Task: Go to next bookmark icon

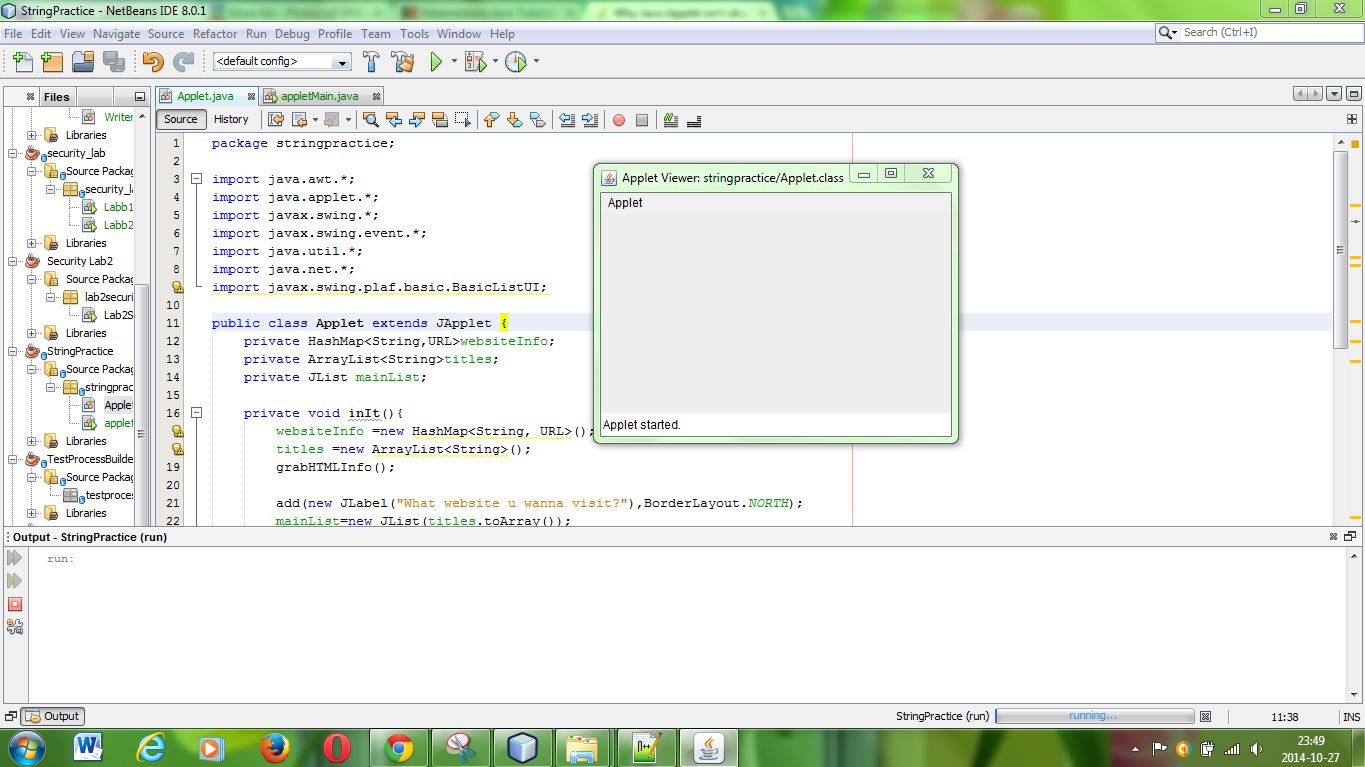Action: (x=514, y=120)
